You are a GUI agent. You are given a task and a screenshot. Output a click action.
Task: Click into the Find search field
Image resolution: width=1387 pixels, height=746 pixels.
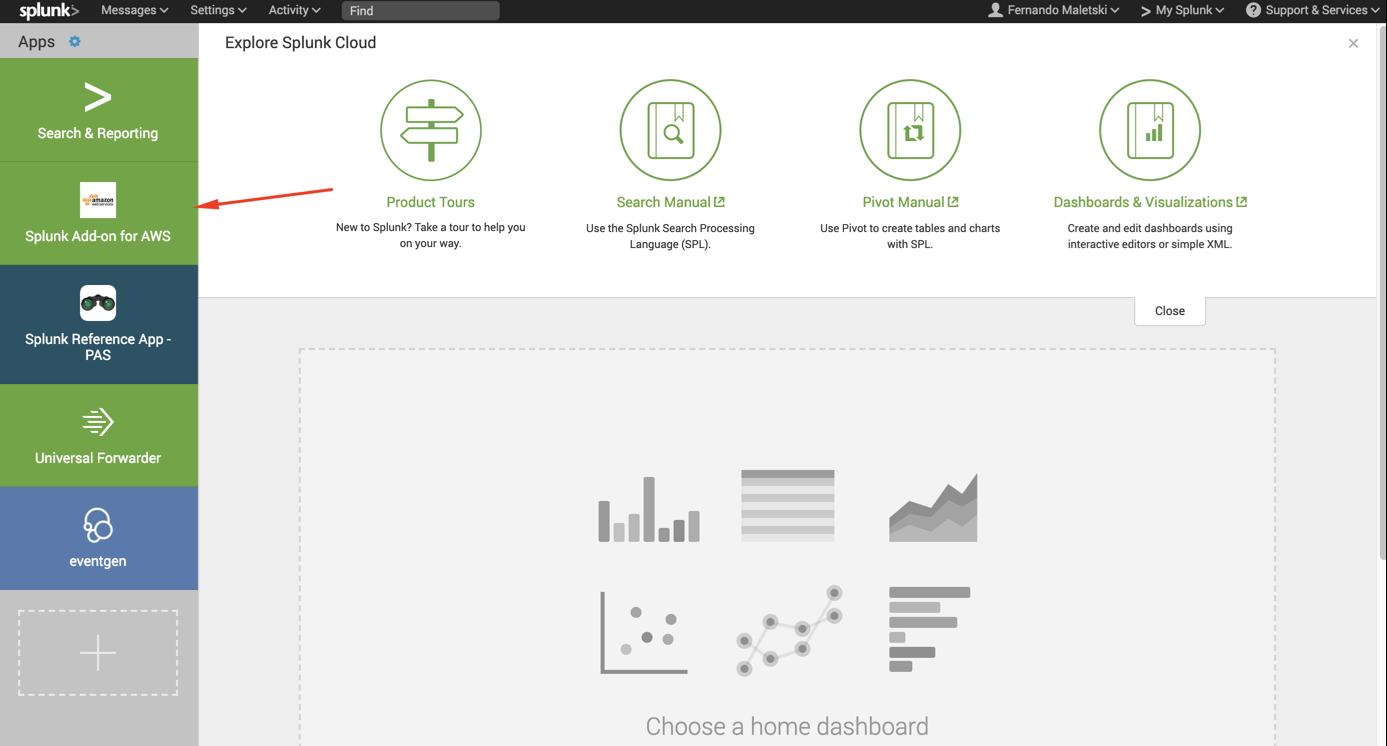420,11
